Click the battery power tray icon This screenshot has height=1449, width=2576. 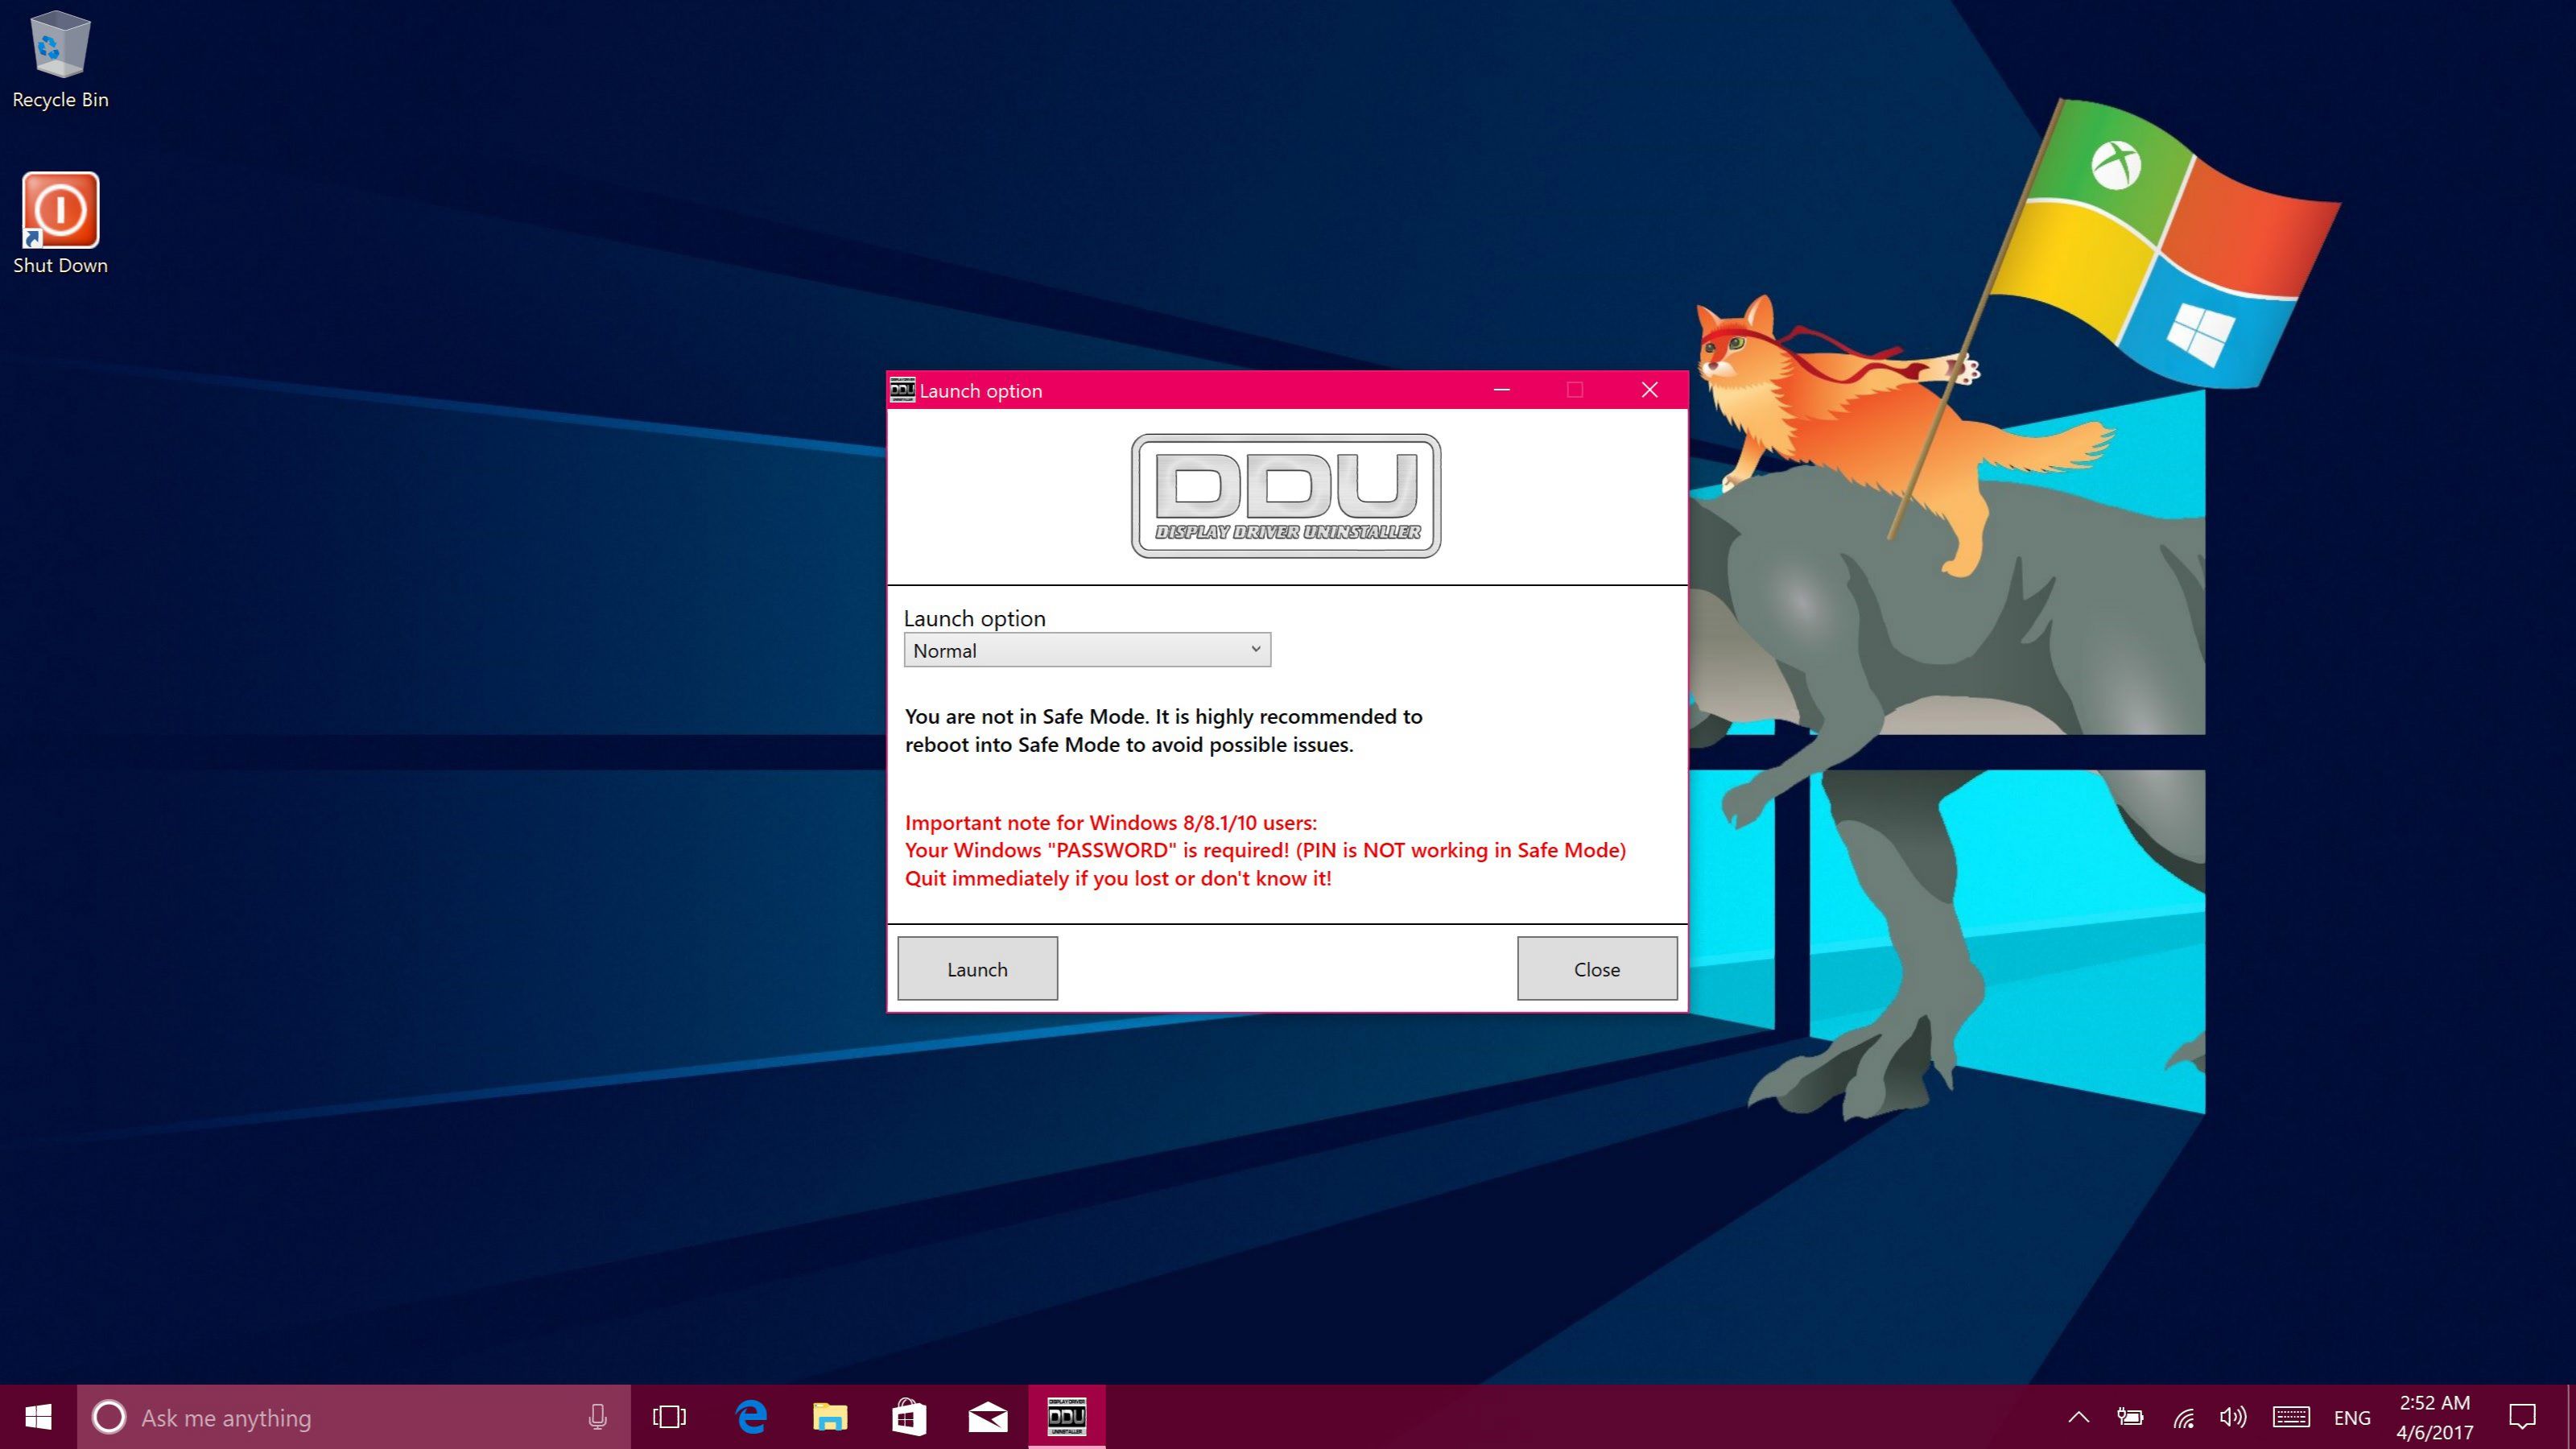(2130, 1417)
